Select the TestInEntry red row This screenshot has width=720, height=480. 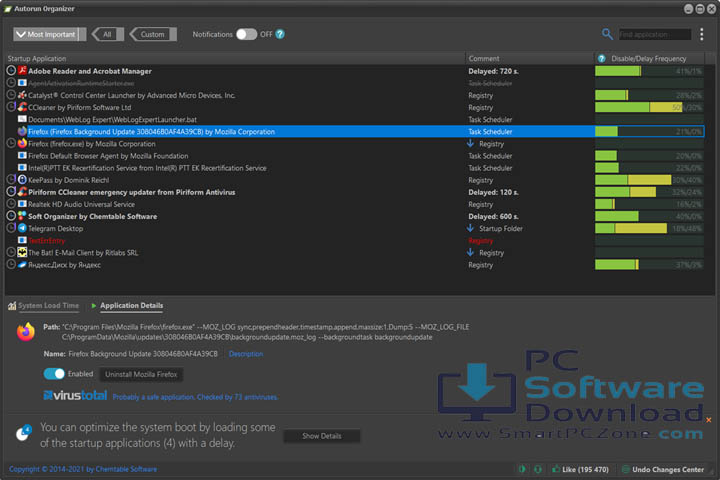pyautogui.click(x=354, y=240)
